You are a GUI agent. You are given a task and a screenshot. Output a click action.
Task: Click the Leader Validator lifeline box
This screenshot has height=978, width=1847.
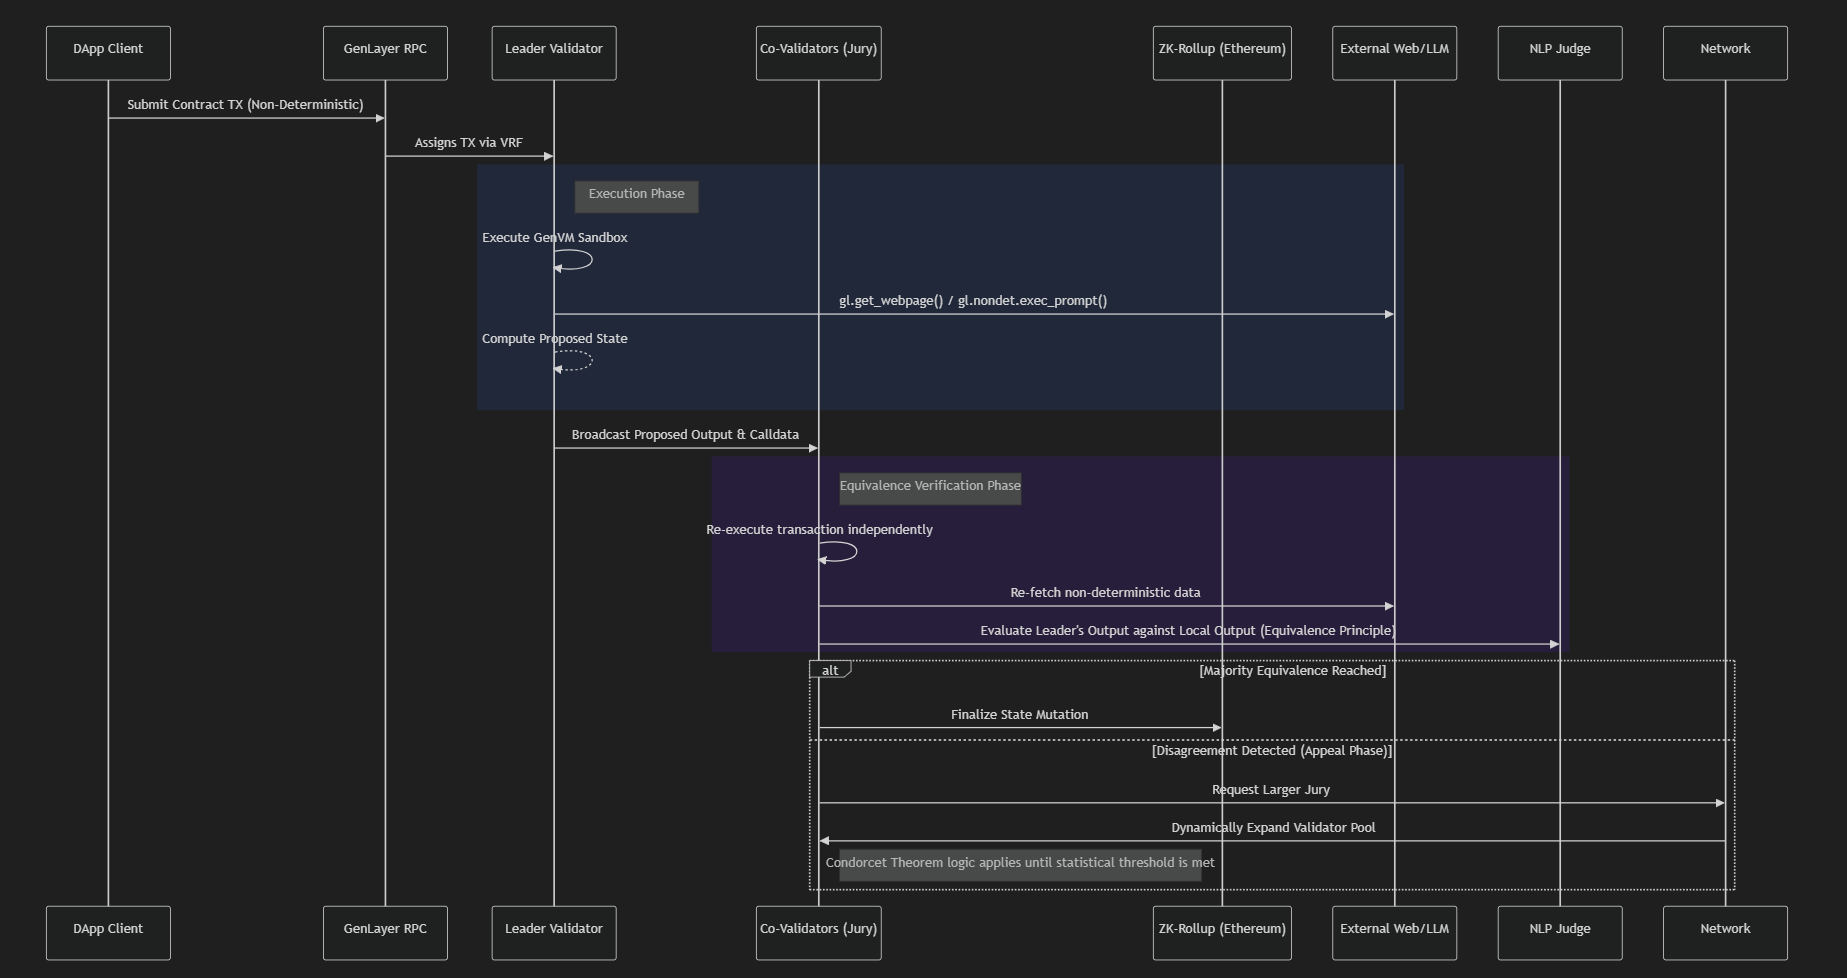(553, 51)
